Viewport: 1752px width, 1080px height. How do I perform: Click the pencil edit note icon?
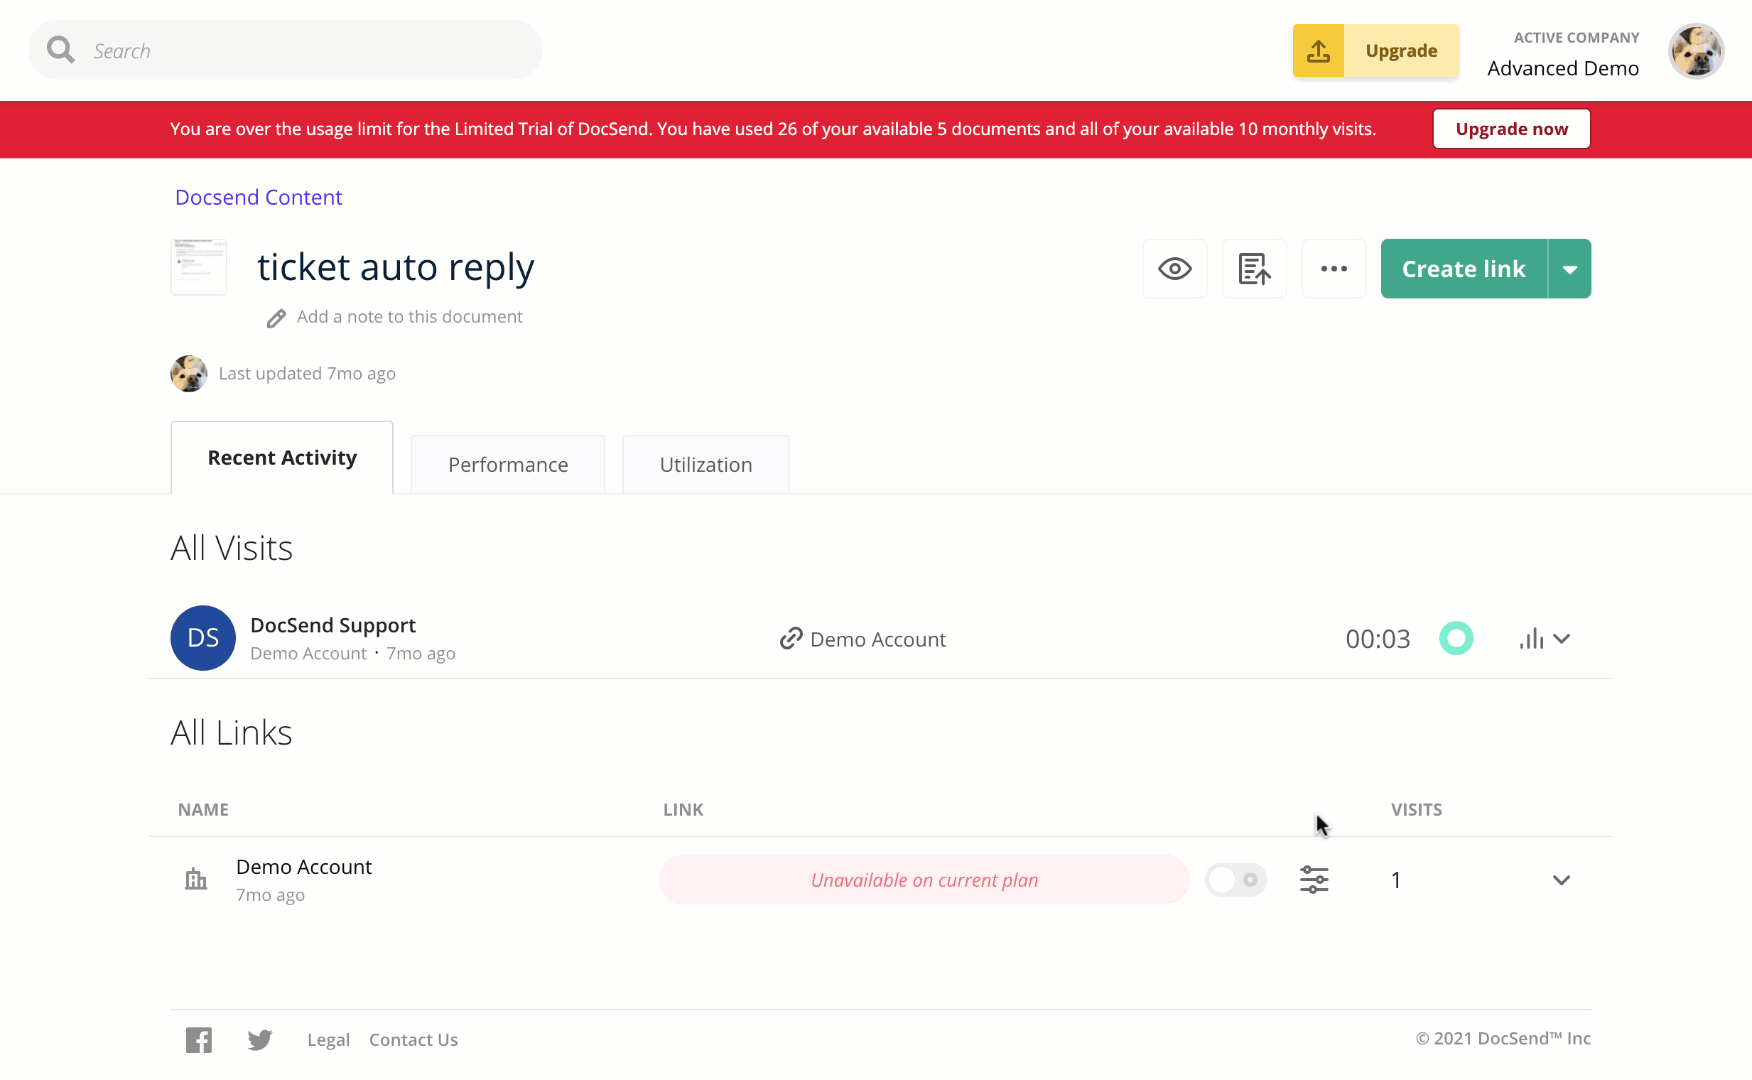pos(276,318)
